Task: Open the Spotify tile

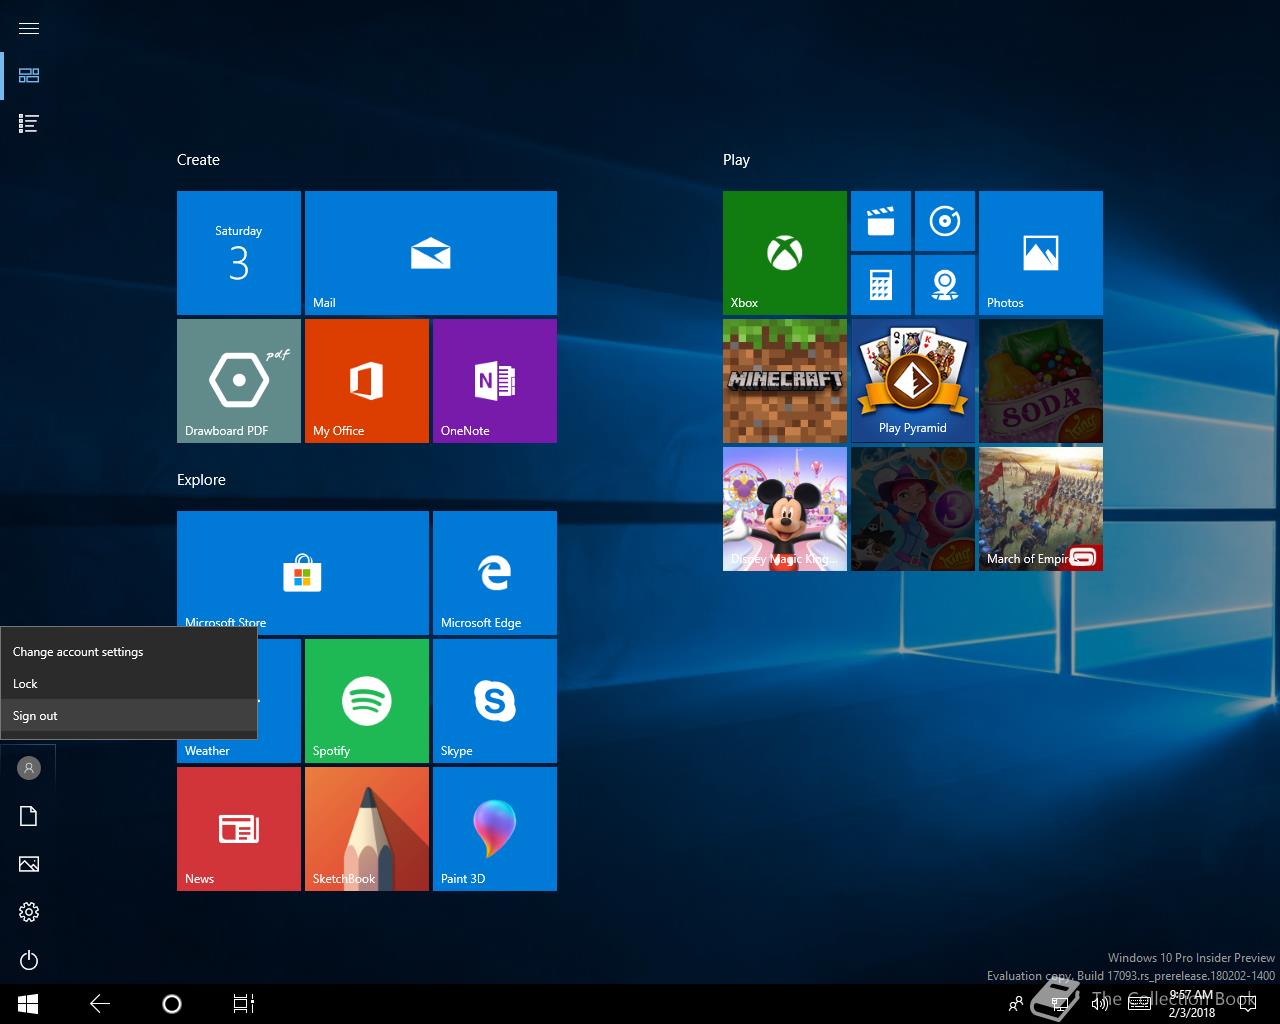Action: [x=366, y=701]
